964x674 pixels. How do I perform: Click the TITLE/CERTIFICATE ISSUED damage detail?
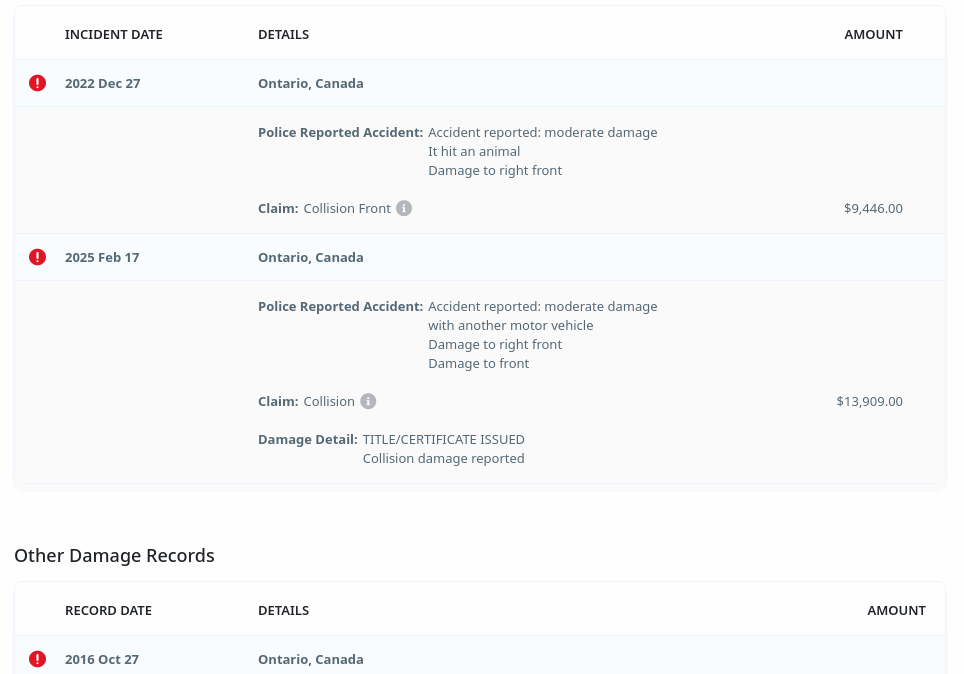coord(443,439)
